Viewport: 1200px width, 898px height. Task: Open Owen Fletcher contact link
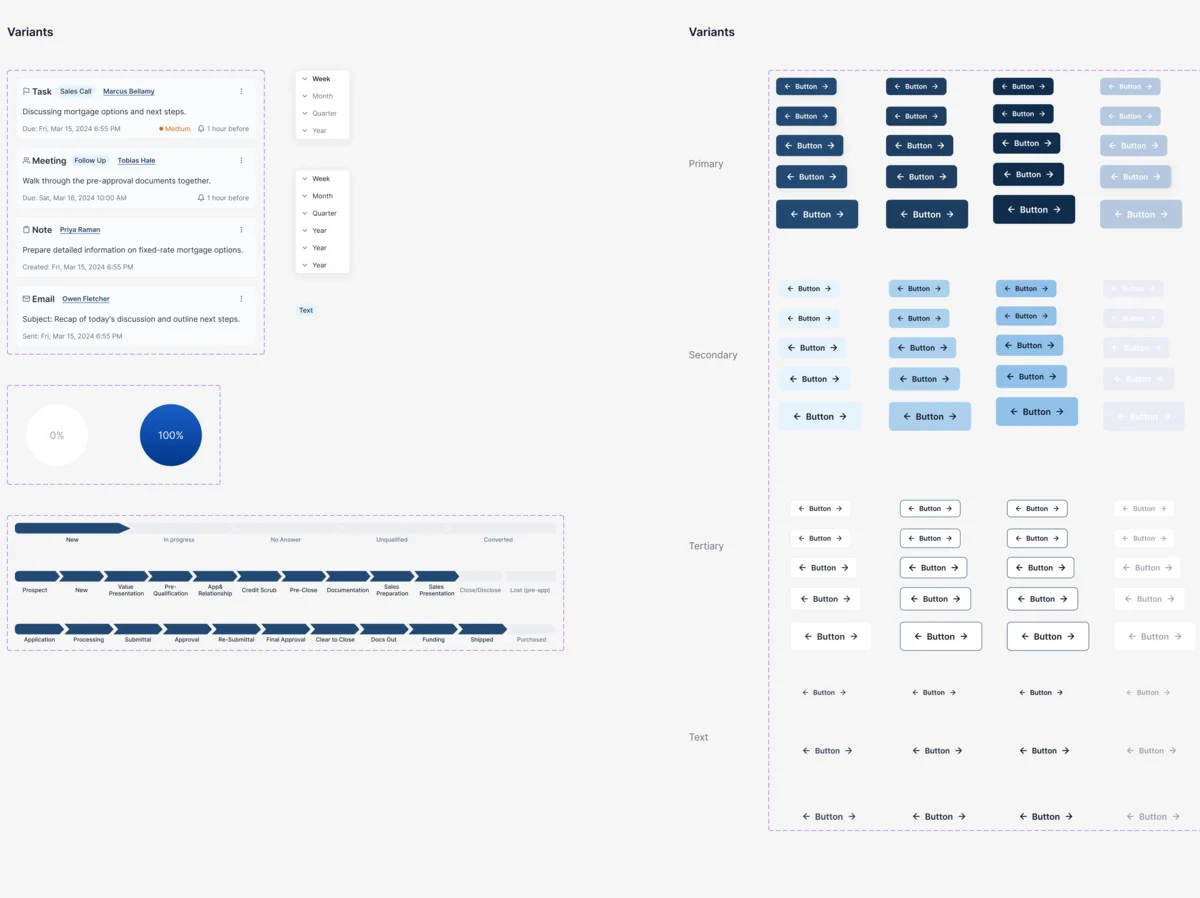coord(86,299)
